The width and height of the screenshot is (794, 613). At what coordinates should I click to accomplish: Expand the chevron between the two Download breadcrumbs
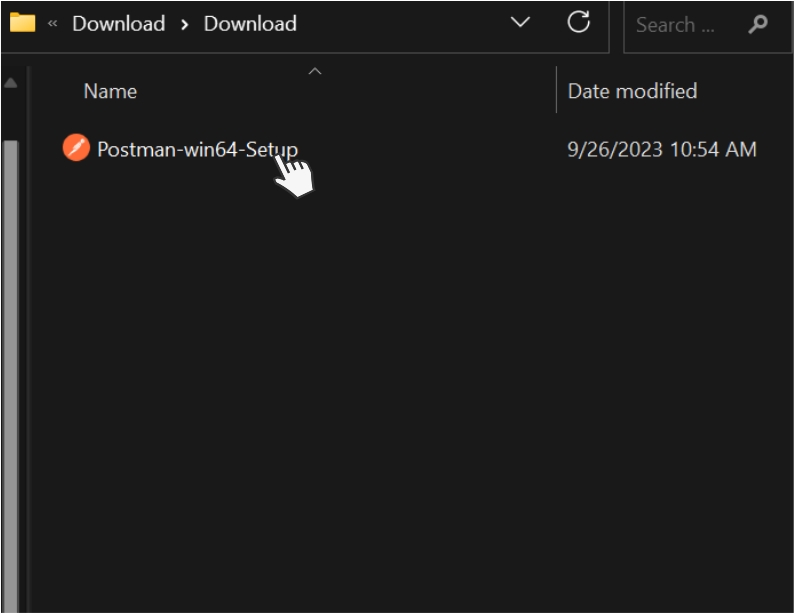(x=184, y=24)
